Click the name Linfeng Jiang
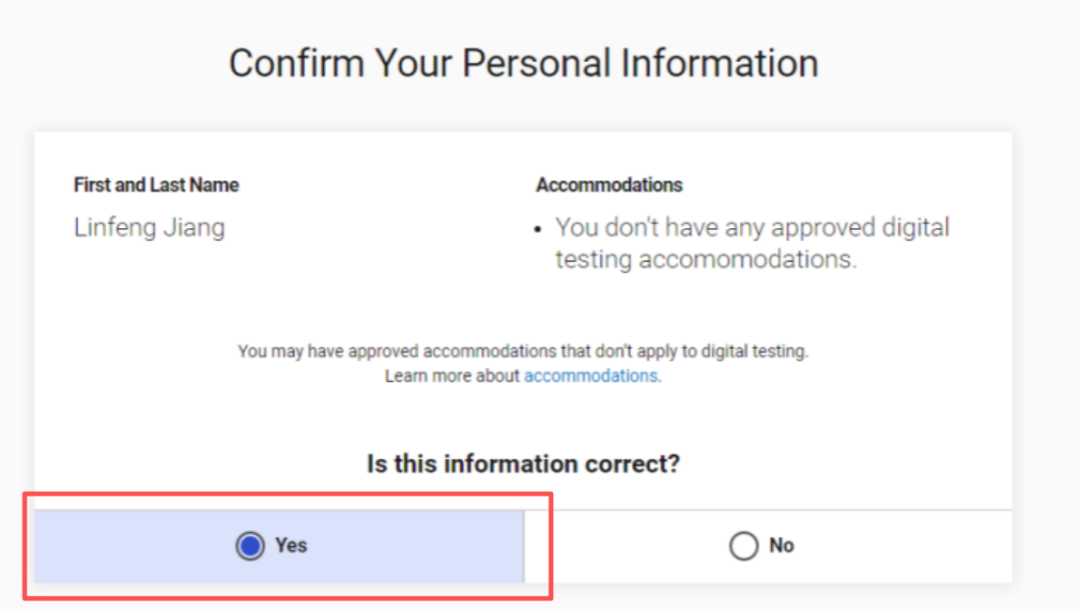The height and width of the screenshot is (609, 1080). [x=149, y=228]
